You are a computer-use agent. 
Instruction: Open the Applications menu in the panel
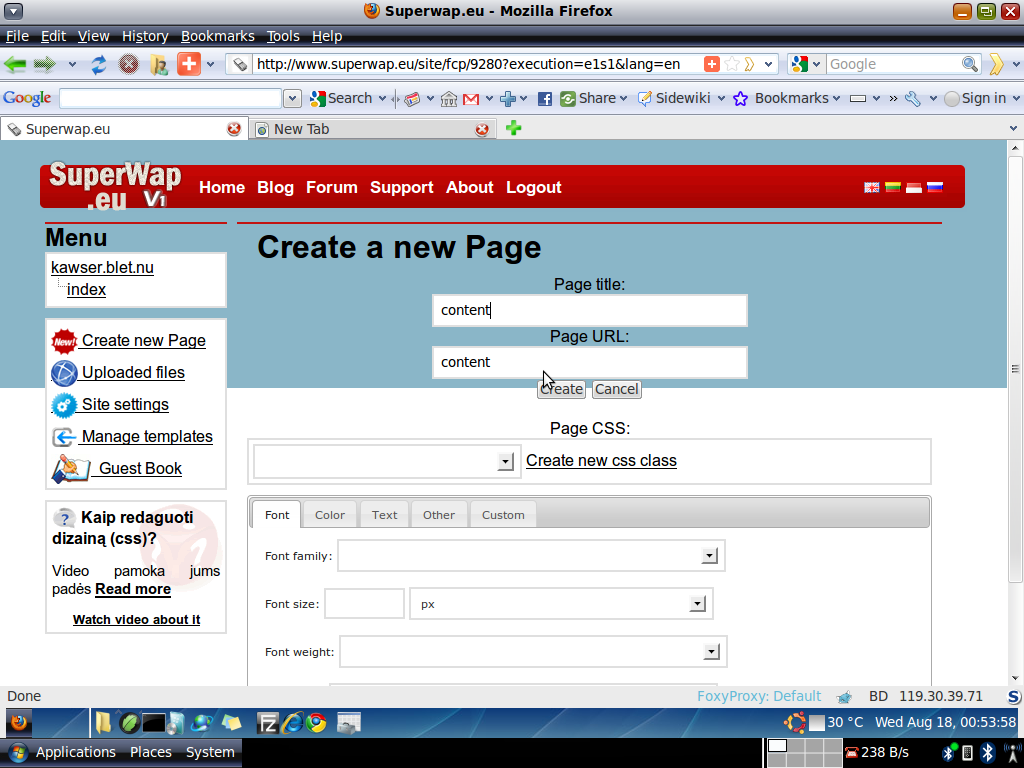coord(76,752)
